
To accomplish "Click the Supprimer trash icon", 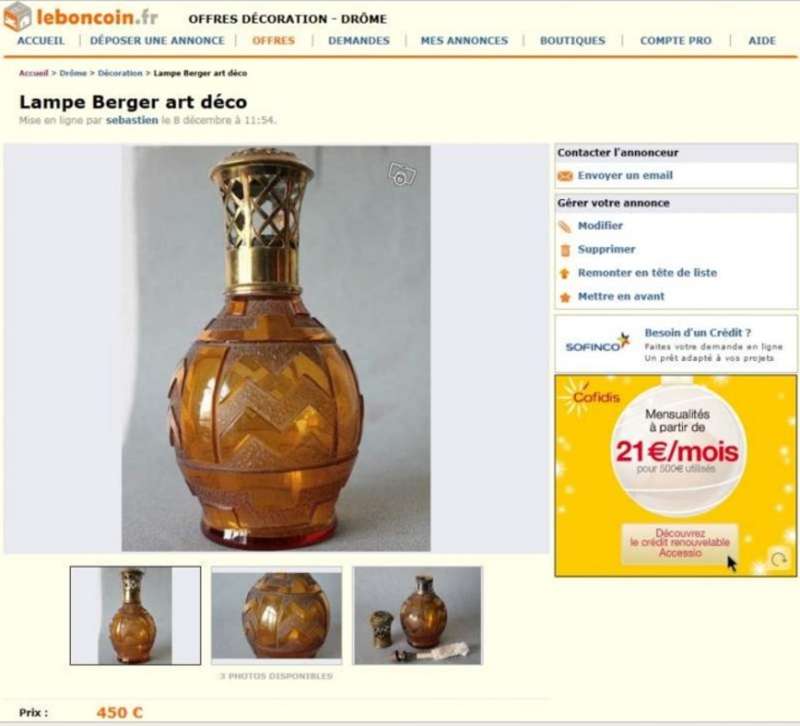I will (565, 250).
